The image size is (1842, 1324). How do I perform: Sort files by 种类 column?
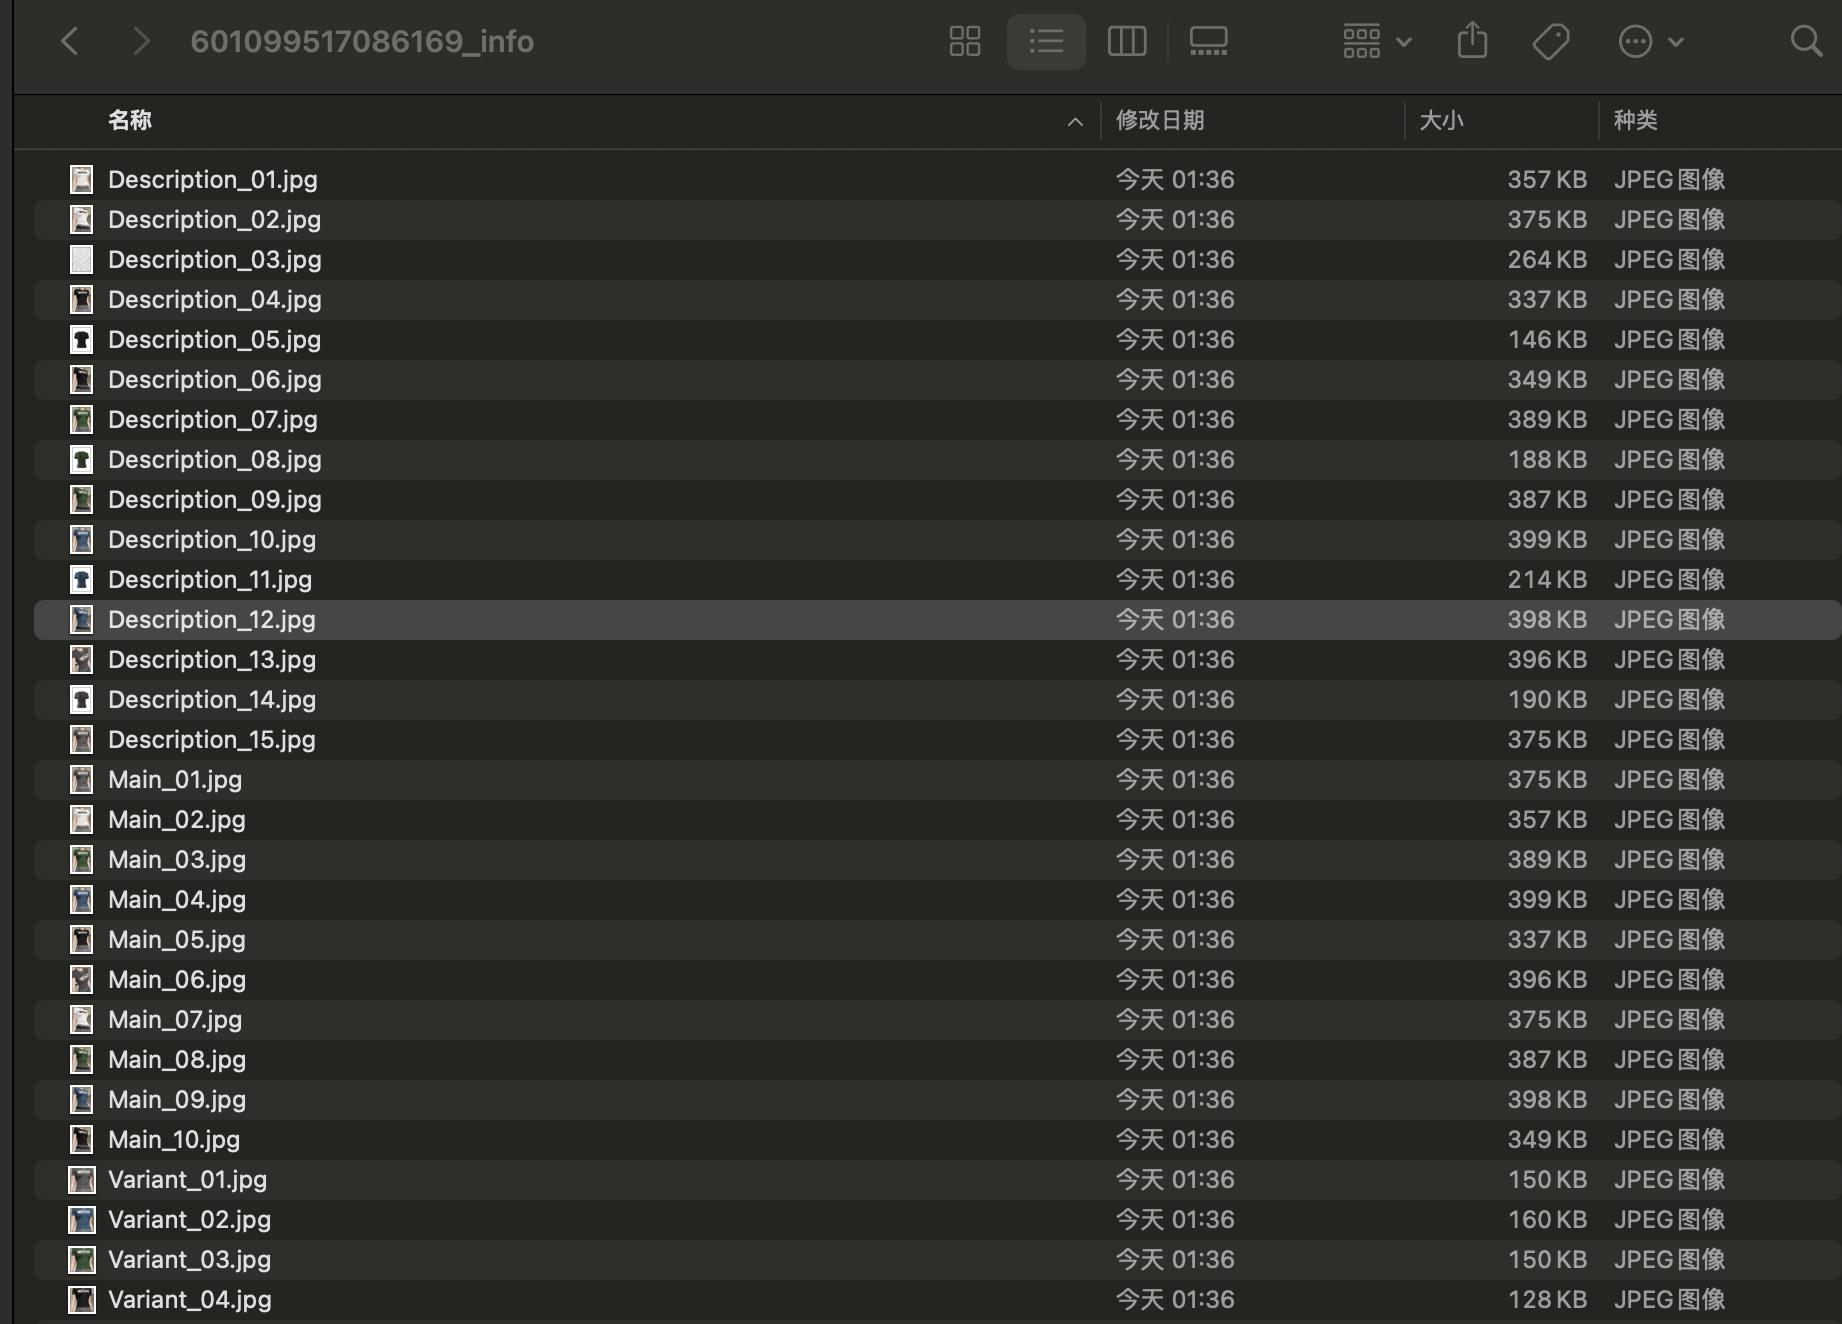click(1635, 120)
